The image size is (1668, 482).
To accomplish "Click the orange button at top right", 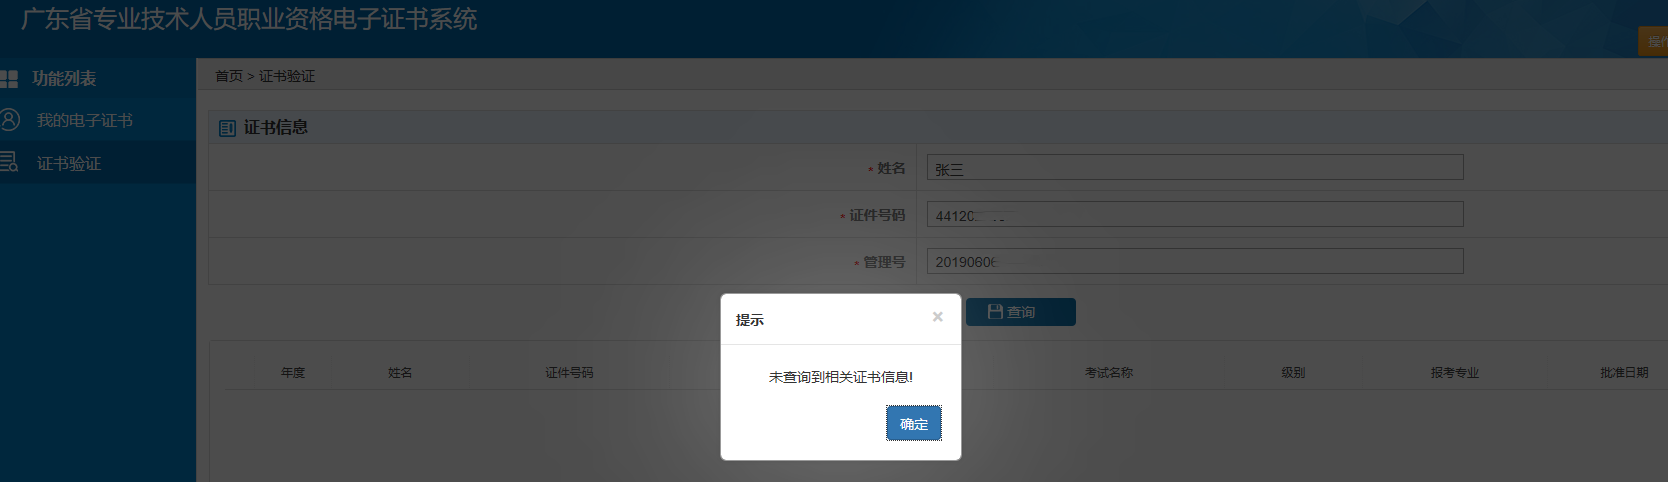I will click(1653, 41).
